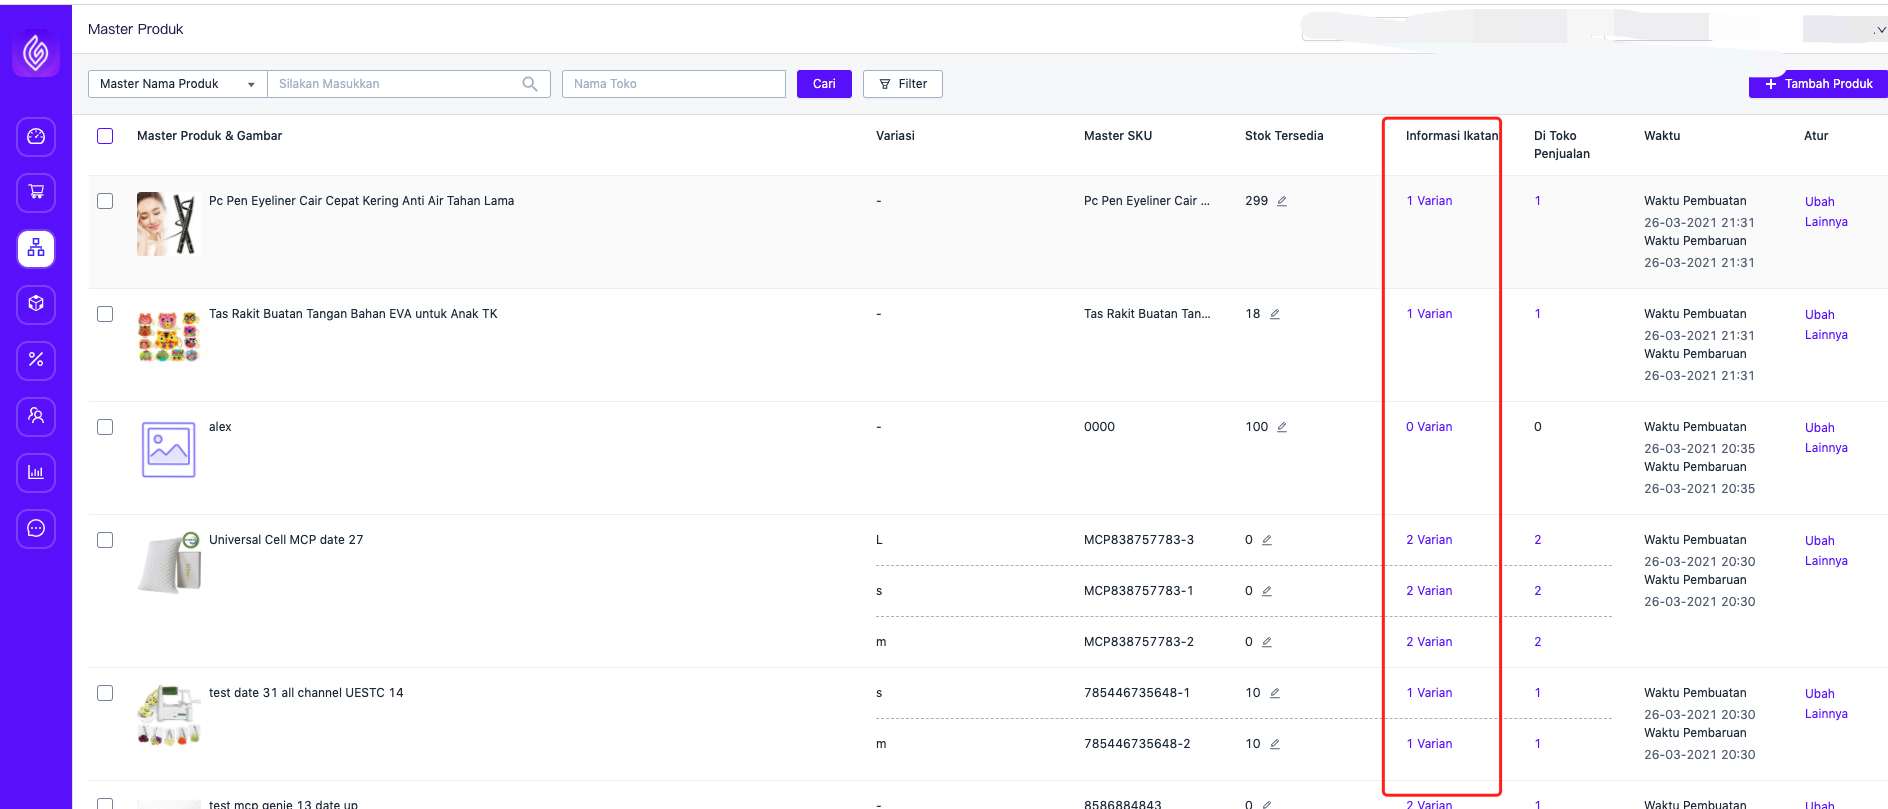1888x809 pixels.
Task: Open 1 Varian link for Pc Pen Eyeliner
Action: click(x=1429, y=201)
